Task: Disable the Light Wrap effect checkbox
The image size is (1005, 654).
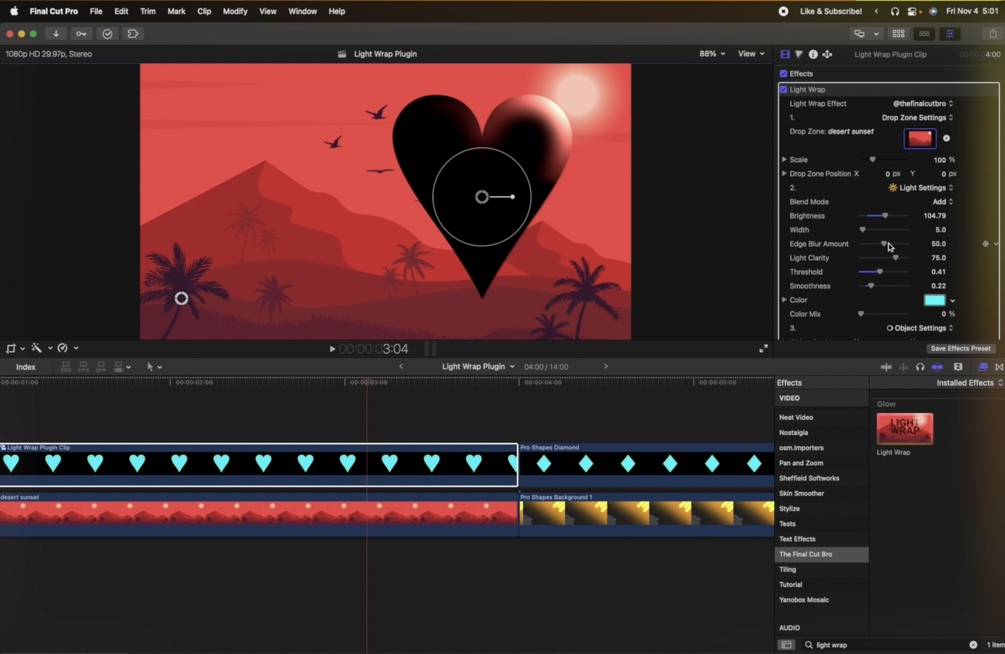Action: (783, 90)
